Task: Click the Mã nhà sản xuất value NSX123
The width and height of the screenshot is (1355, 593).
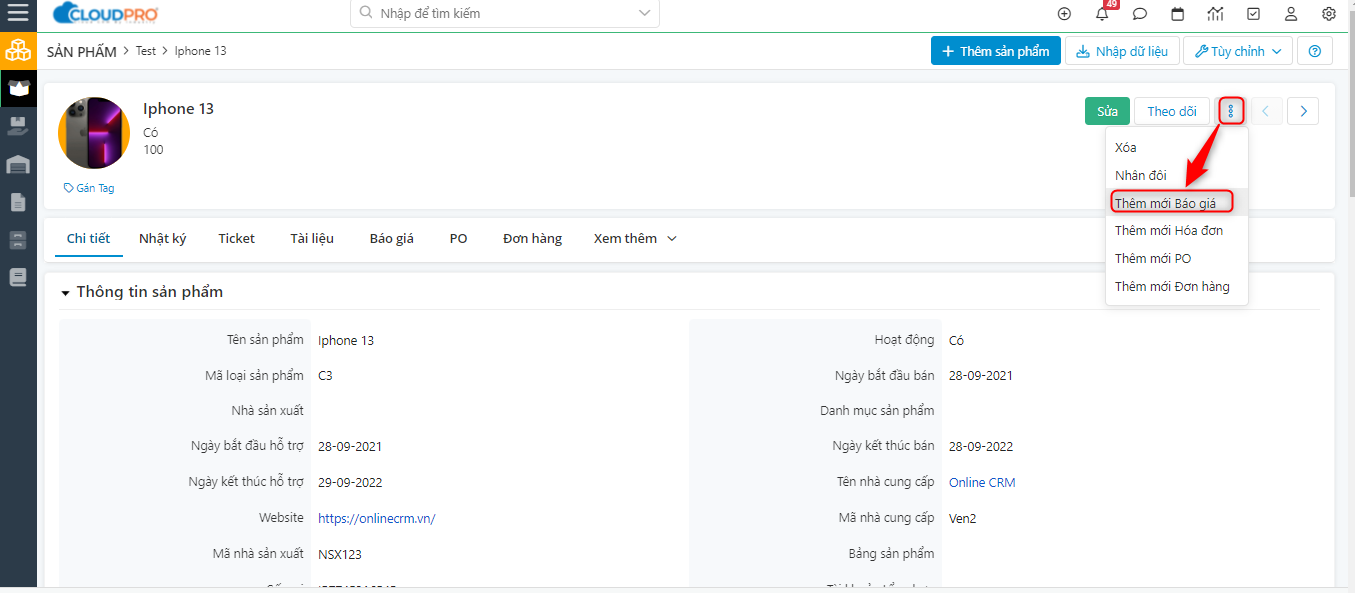Action: tap(340, 554)
